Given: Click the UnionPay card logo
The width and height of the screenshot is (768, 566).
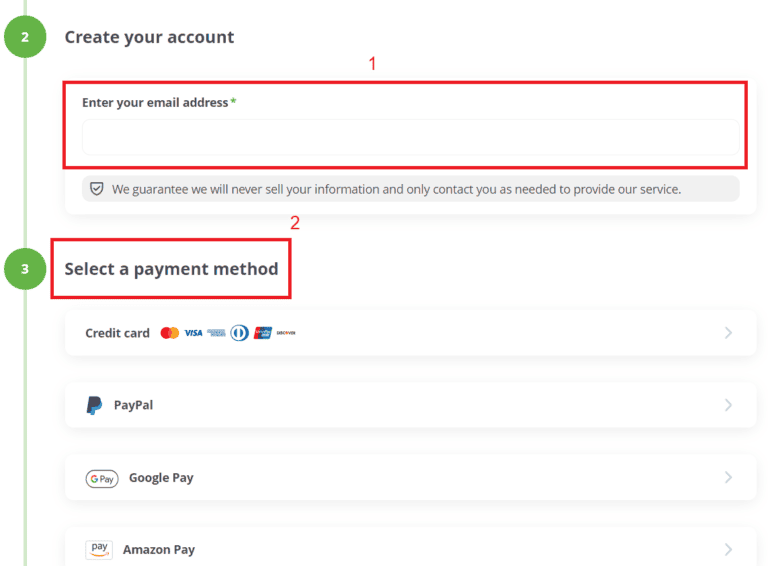Looking at the screenshot, I should (x=263, y=333).
